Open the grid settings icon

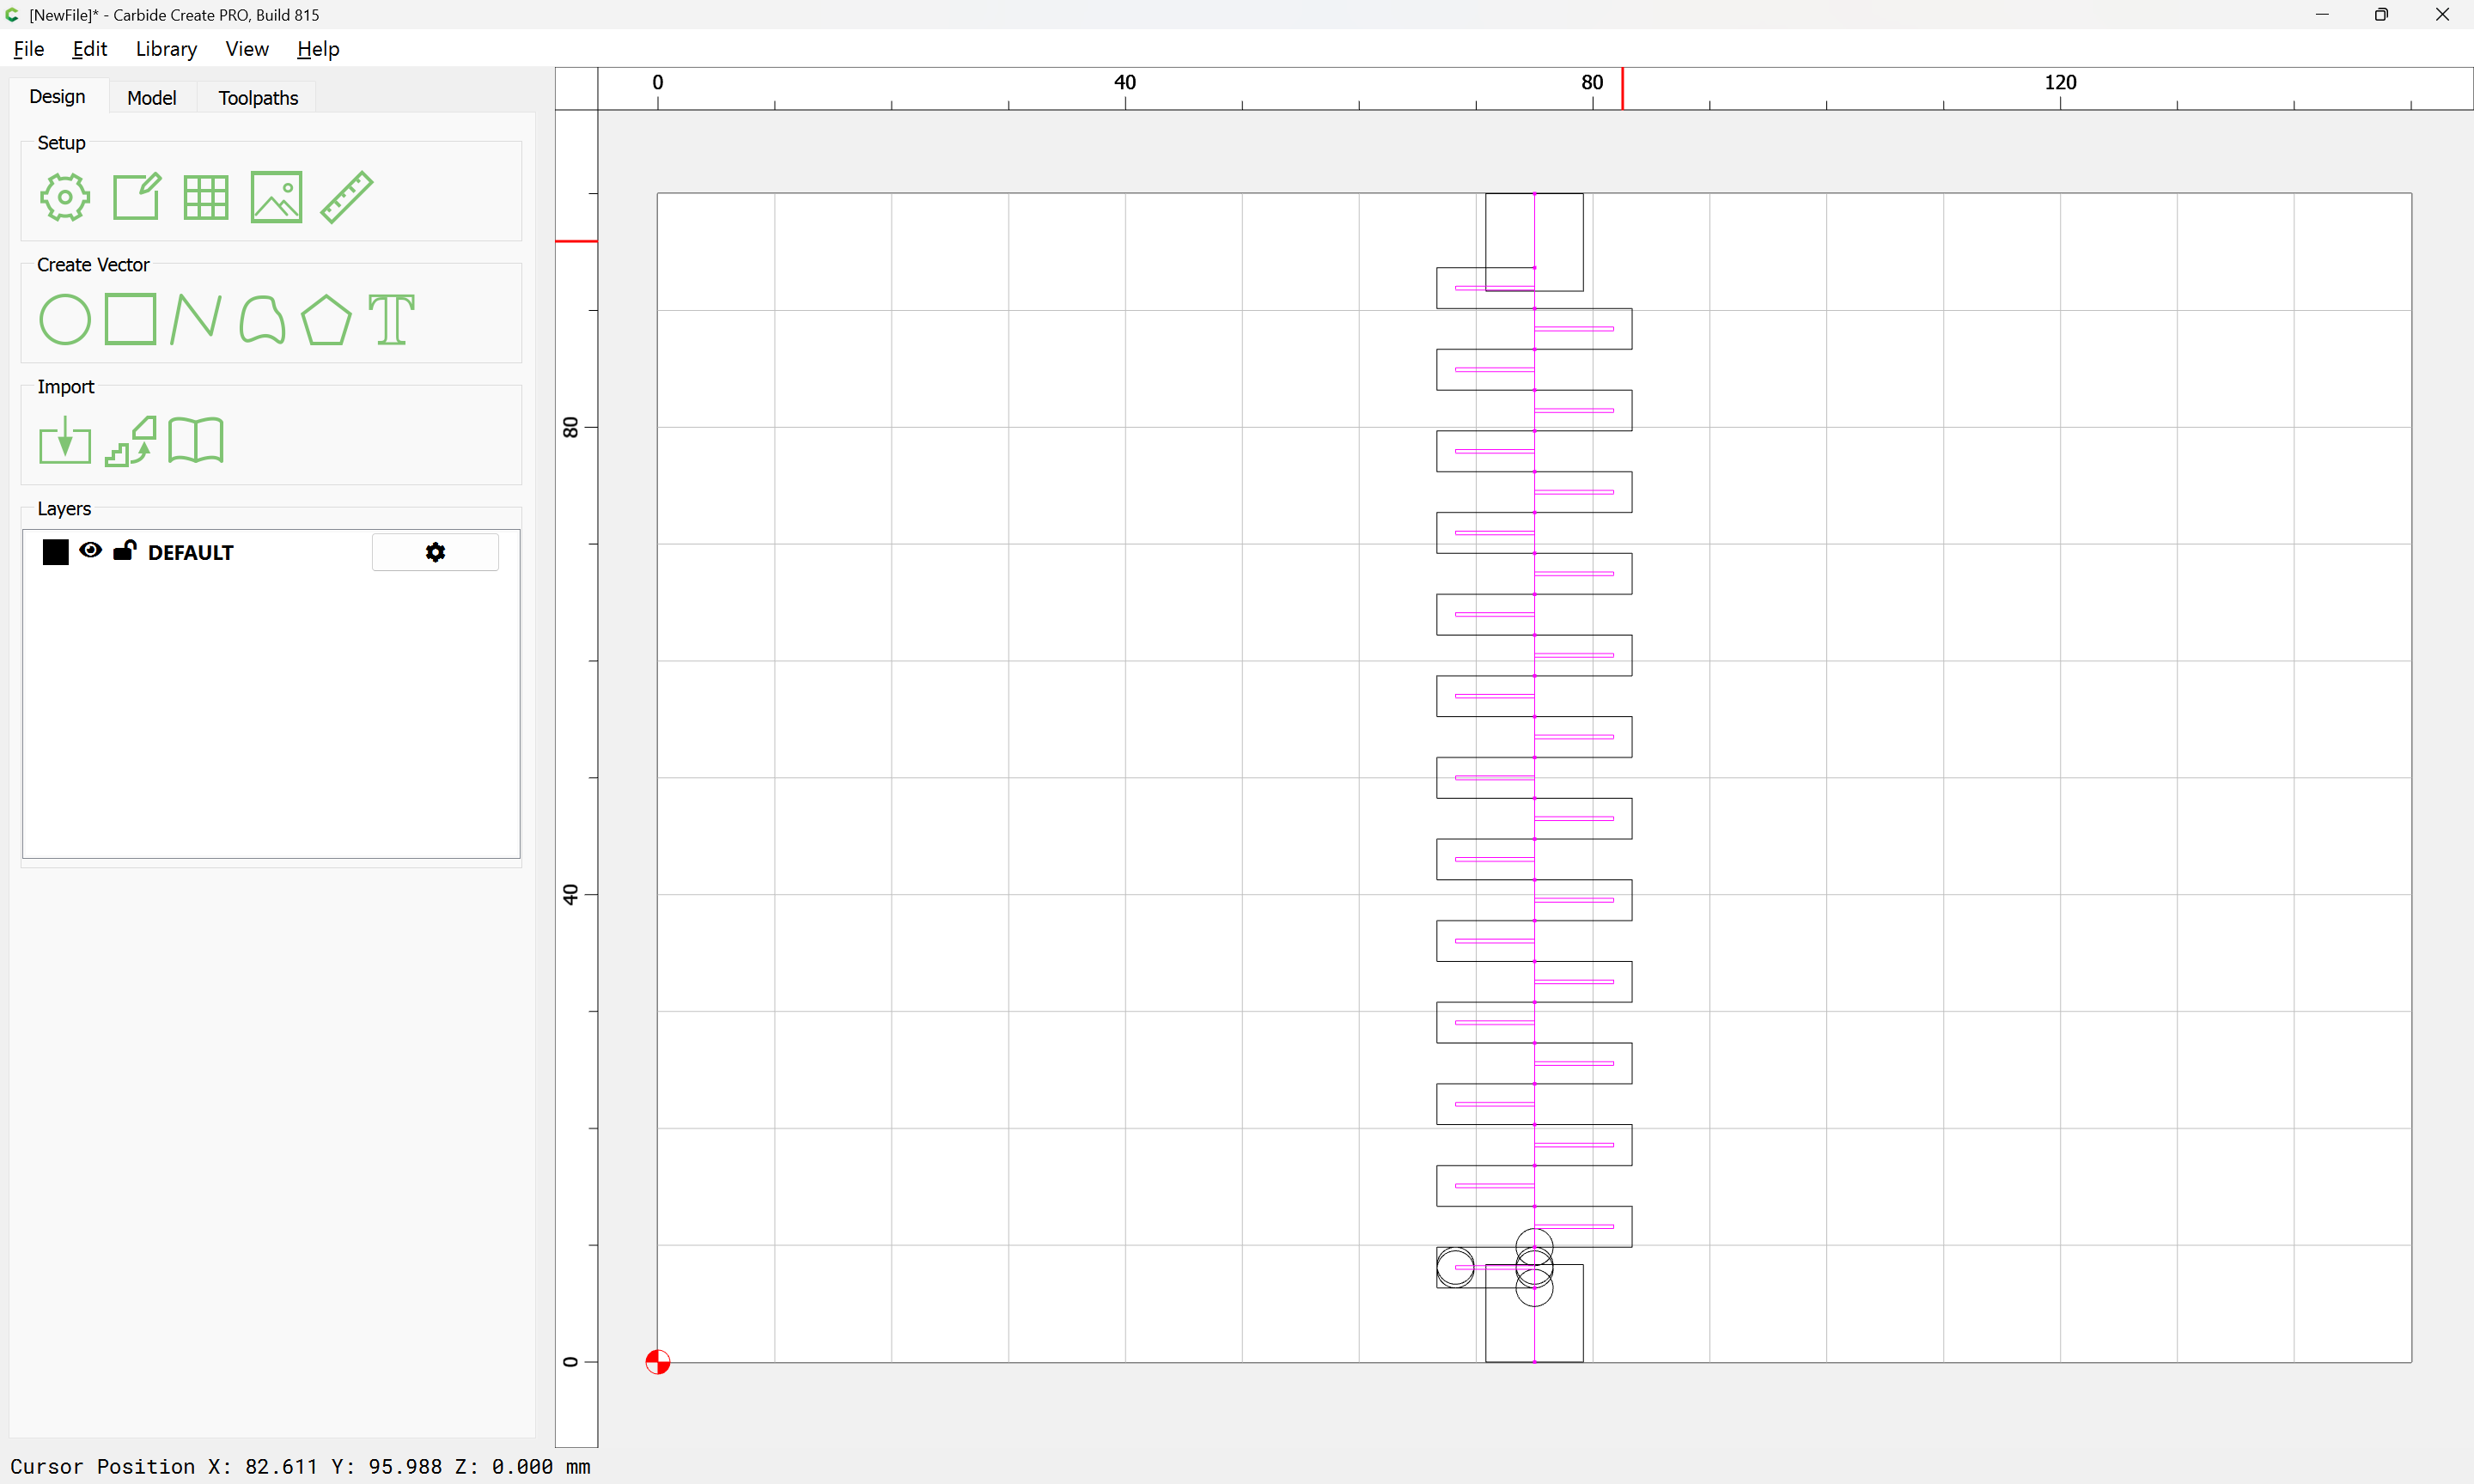pos(206,197)
